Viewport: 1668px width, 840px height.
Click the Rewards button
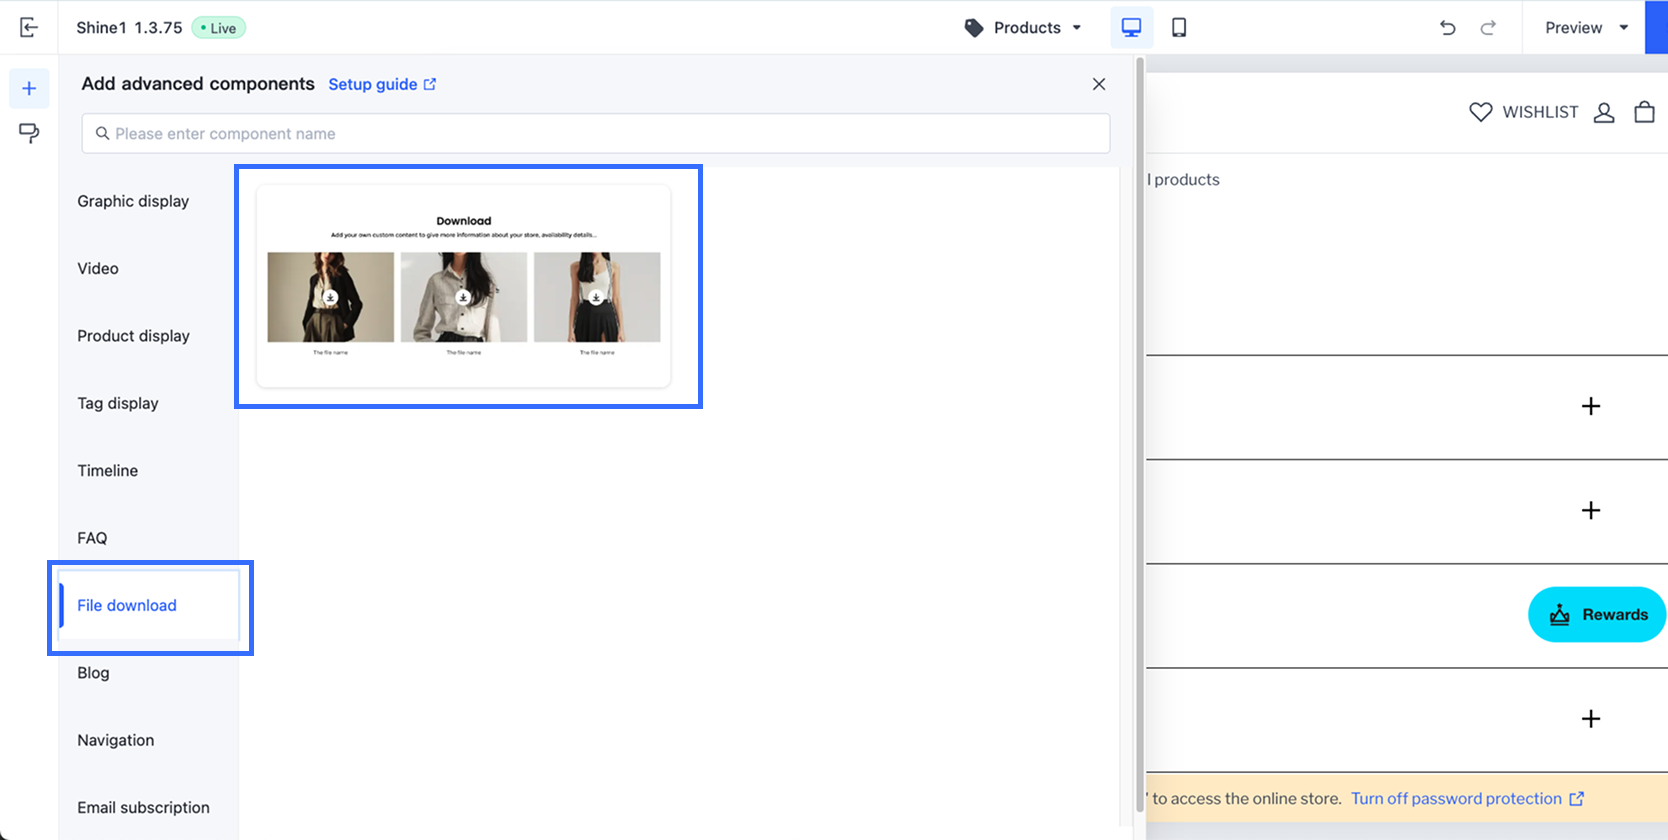(x=1597, y=614)
